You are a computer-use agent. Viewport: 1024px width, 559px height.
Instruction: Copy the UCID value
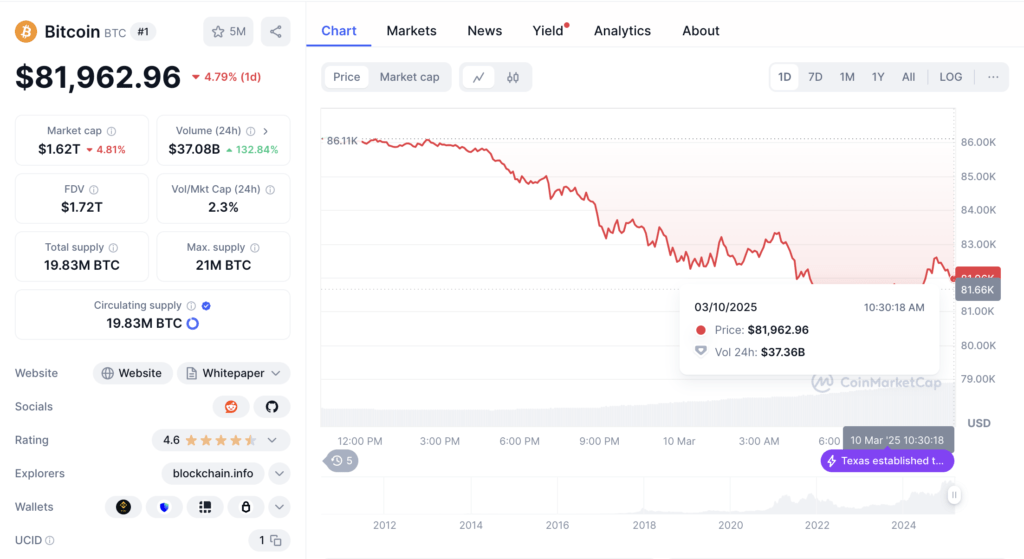coord(276,541)
